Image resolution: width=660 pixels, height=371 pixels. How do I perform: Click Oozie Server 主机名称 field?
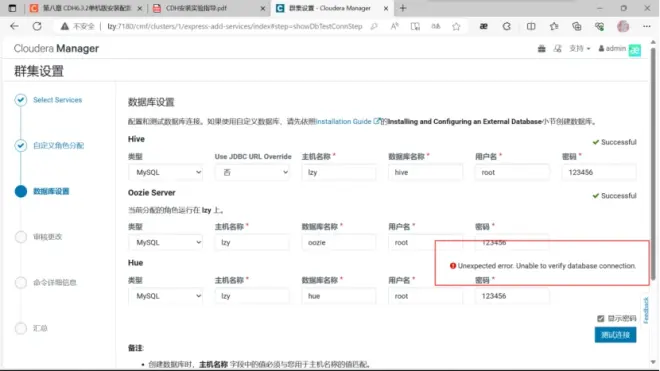tap(252, 243)
